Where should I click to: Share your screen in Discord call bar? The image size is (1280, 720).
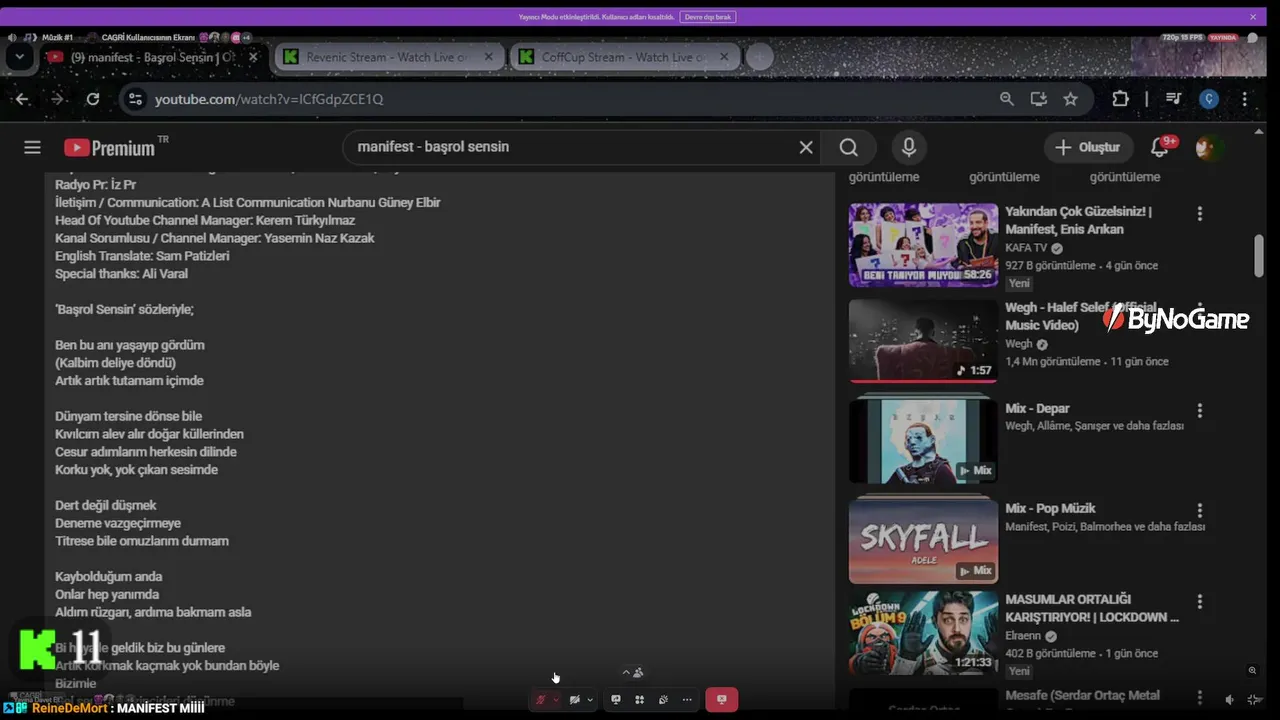point(616,700)
